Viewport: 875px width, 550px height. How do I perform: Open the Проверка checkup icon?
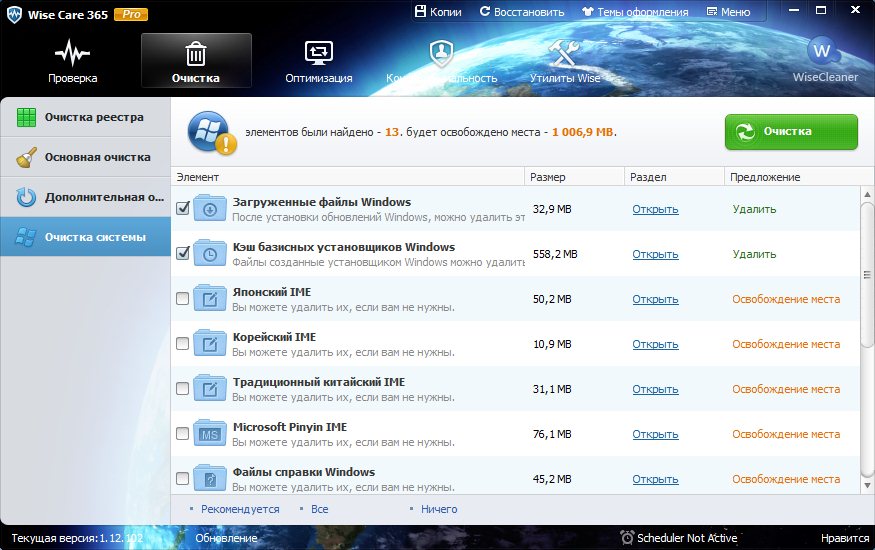pos(72,52)
